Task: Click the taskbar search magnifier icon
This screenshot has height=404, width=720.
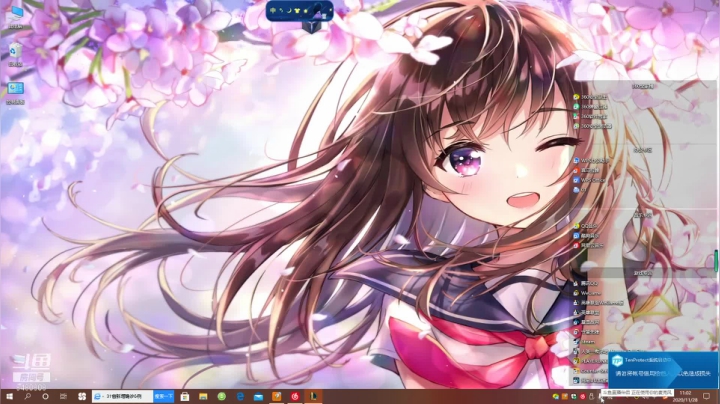Action: (28, 396)
